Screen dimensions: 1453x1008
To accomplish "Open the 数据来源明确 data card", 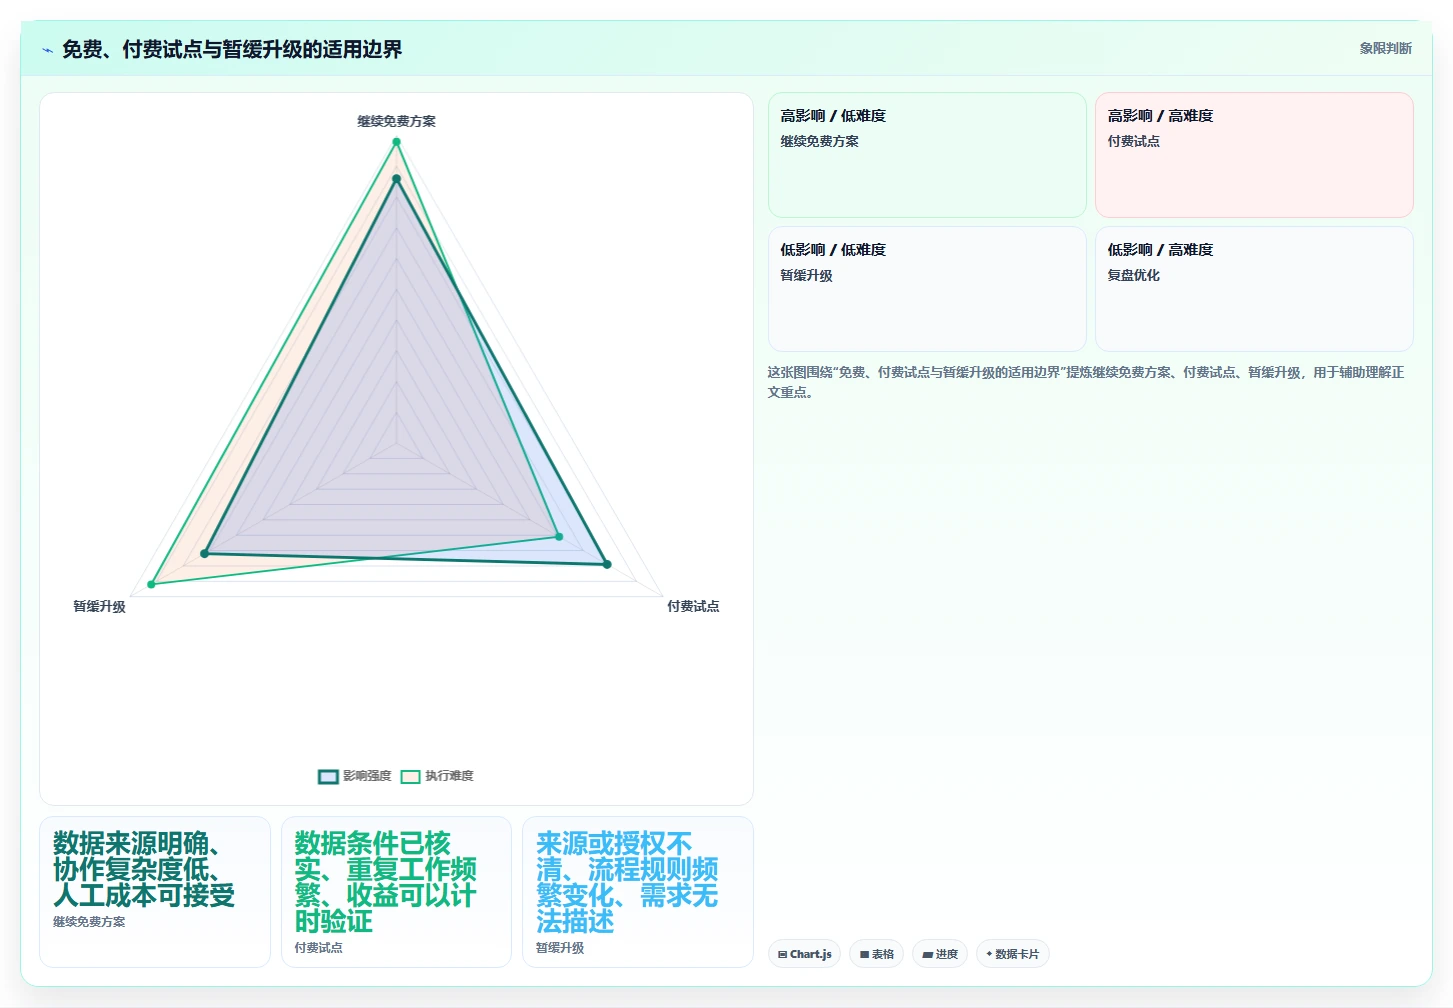I will click(x=155, y=892).
